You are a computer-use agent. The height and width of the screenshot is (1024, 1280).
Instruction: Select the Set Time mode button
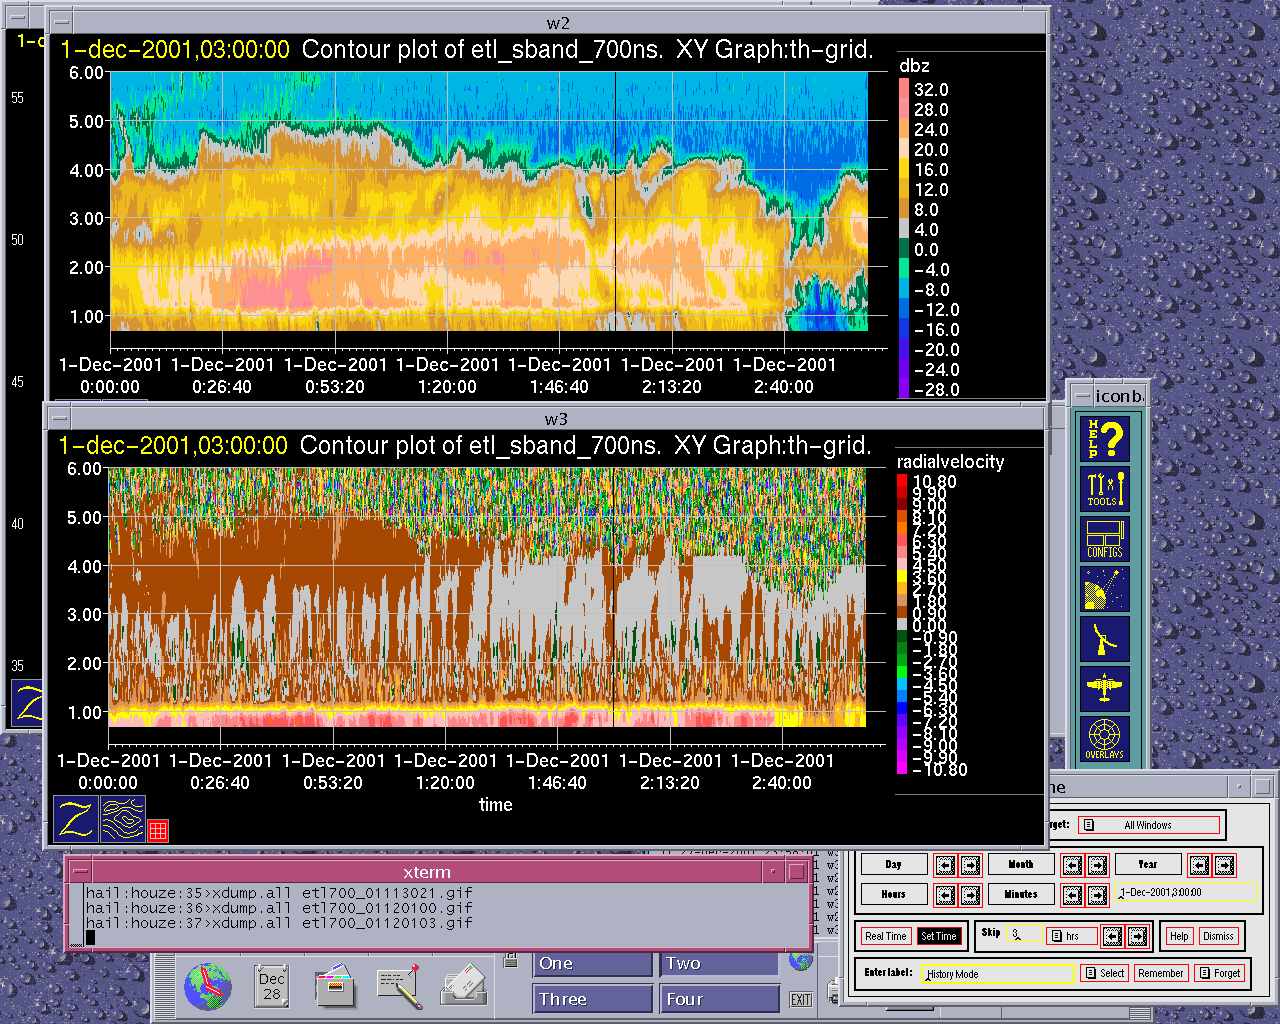tap(939, 937)
